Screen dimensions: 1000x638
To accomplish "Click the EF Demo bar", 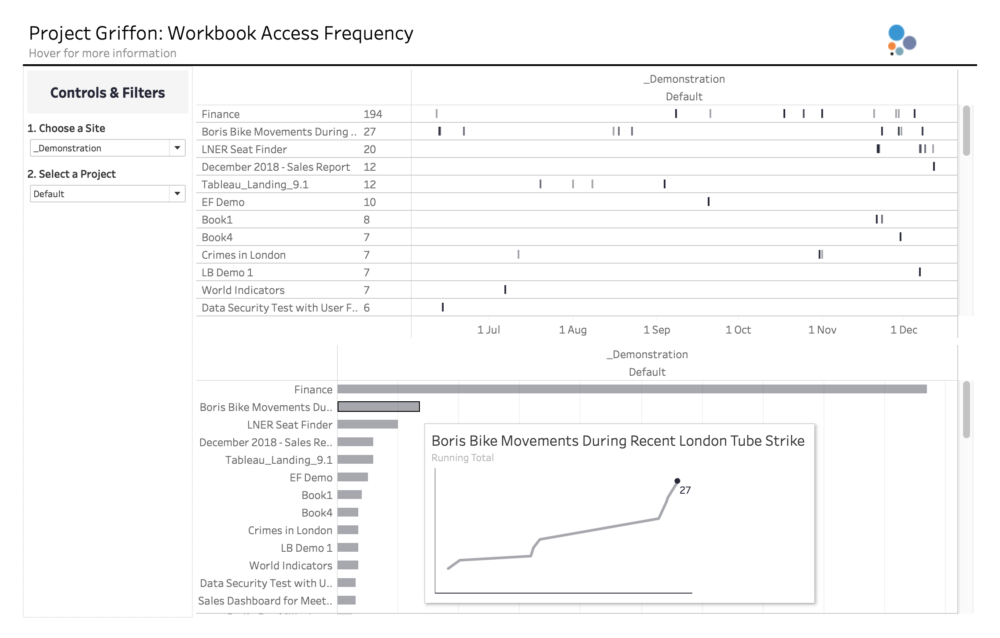I will coord(353,477).
